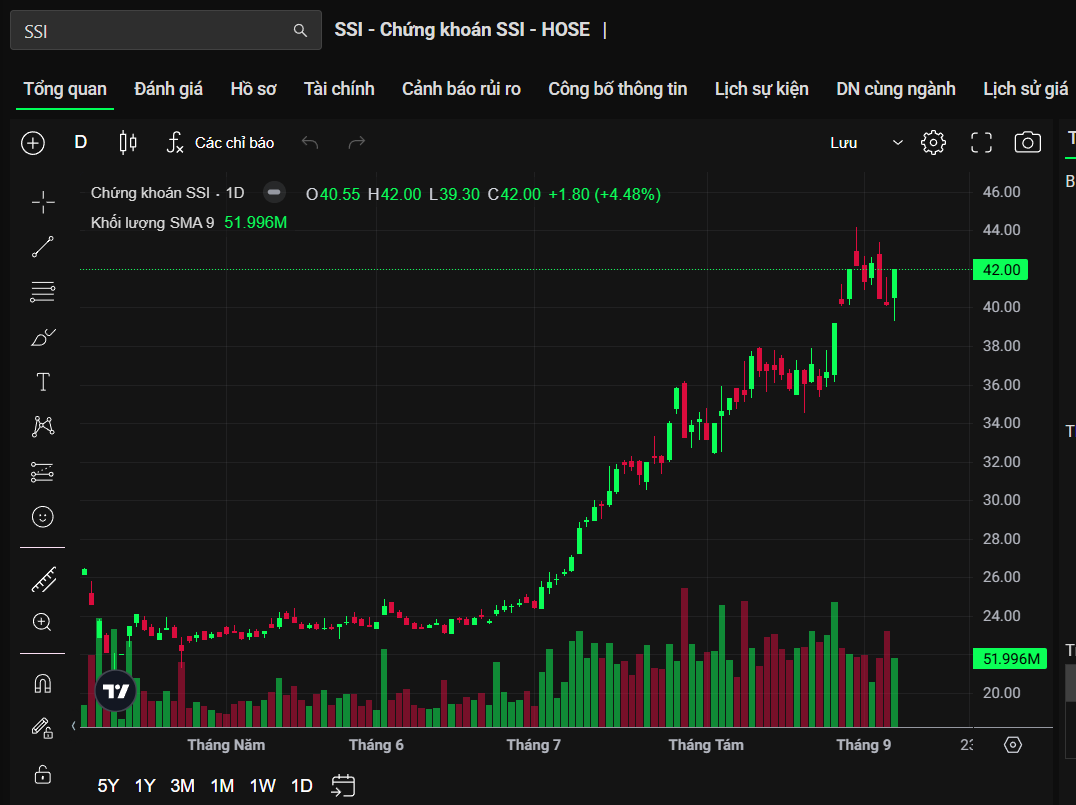Open the Cảnh báo rủi ro tab
Image resolution: width=1076 pixels, height=805 pixels.
pos(461,89)
